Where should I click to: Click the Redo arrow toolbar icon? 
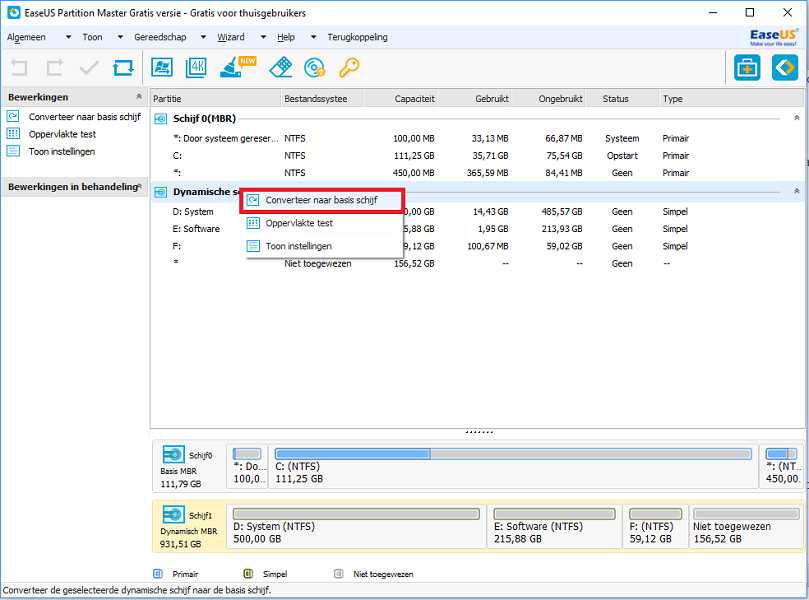coord(55,68)
